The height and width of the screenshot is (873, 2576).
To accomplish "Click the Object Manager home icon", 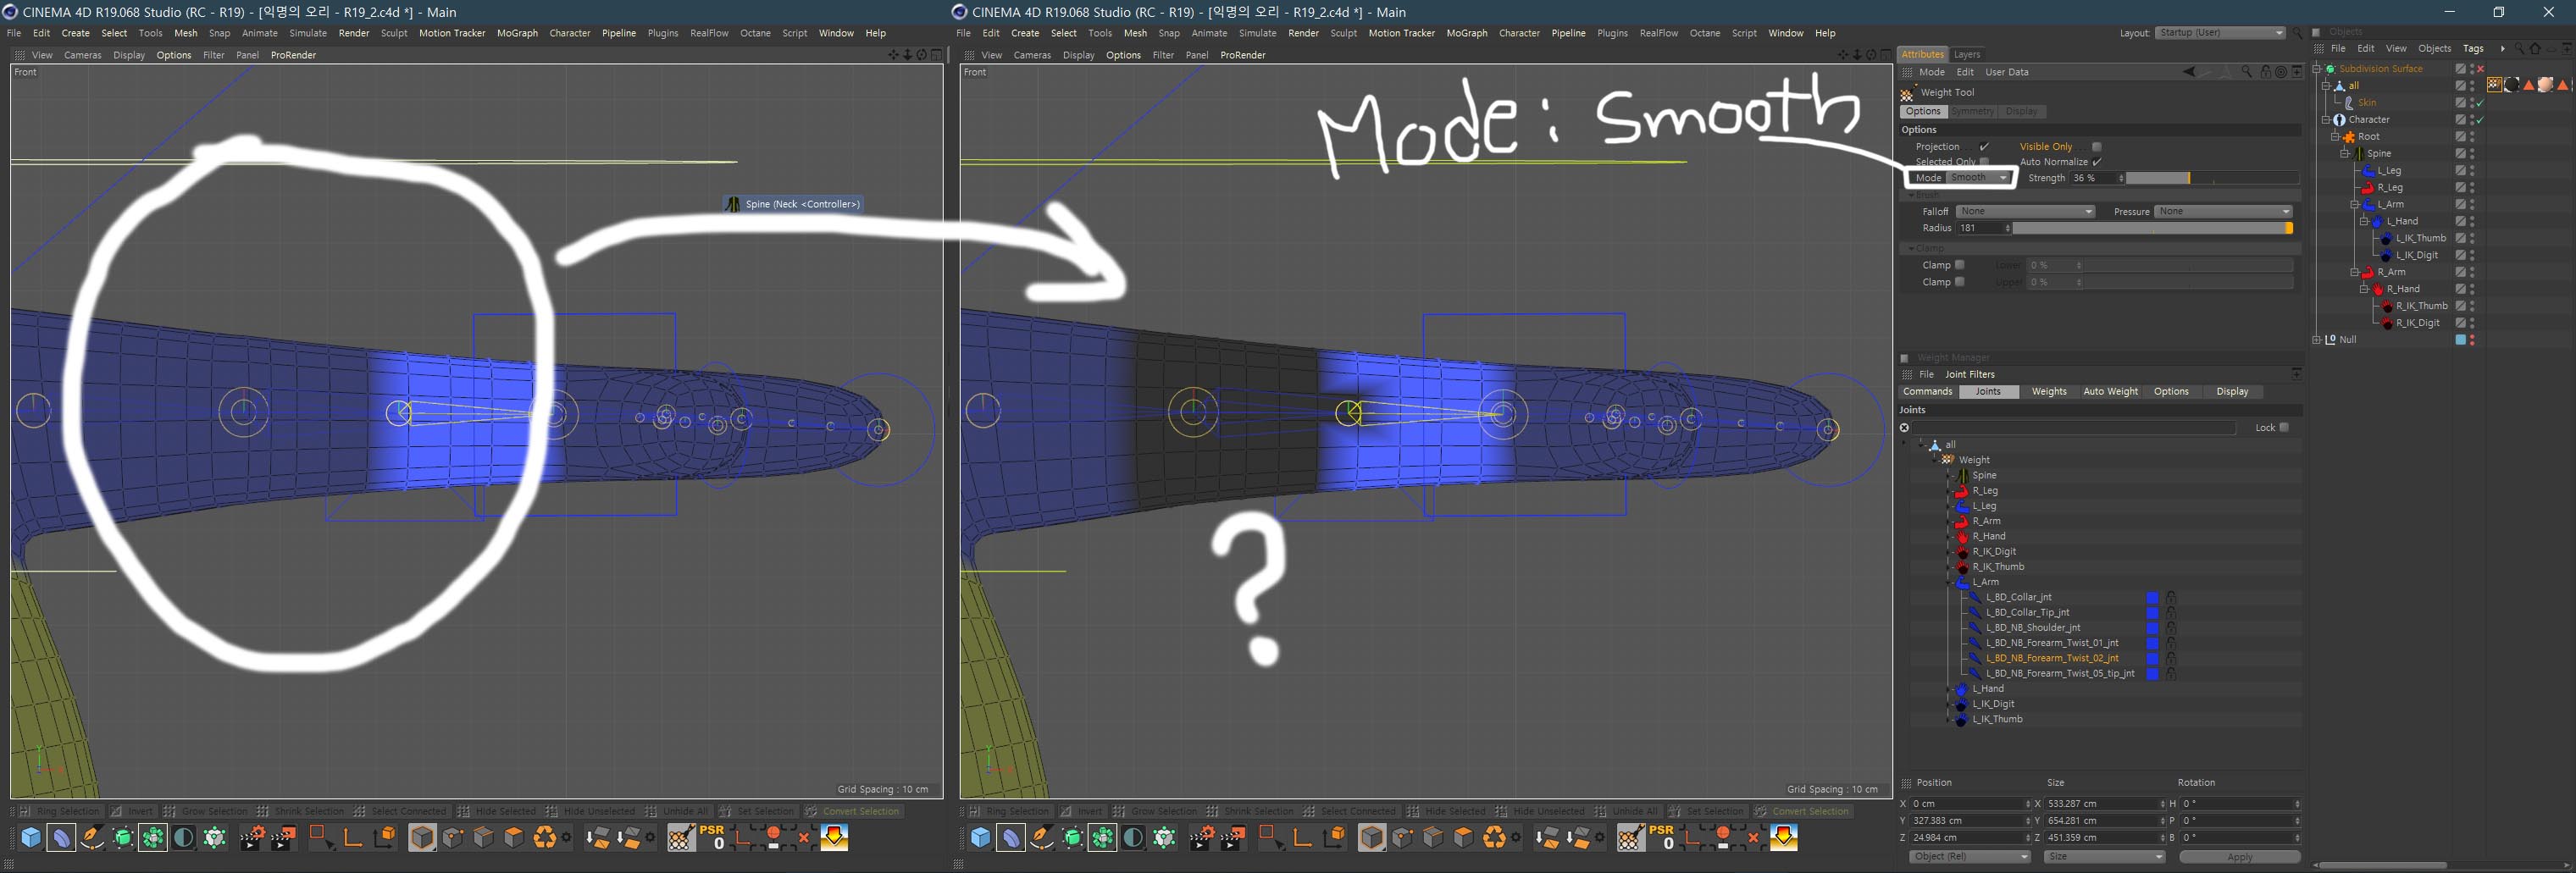I will tap(2535, 48).
